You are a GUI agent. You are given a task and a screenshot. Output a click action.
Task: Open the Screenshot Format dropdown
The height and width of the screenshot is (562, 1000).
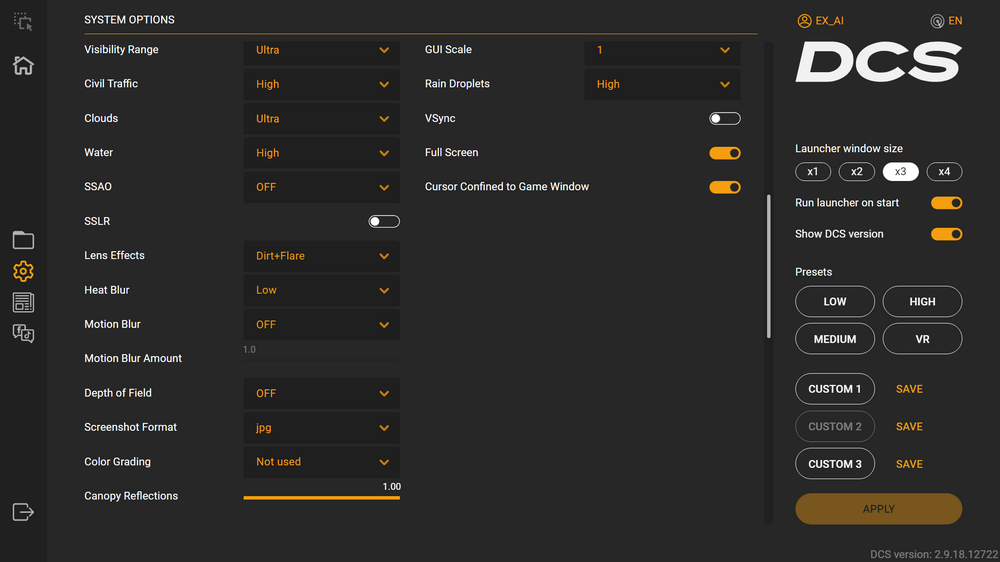click(x=321, y=428)
